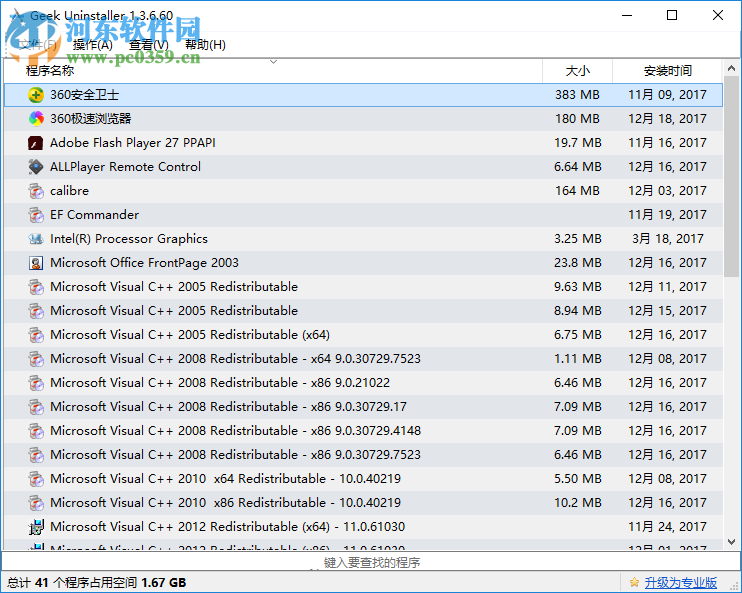The height and width of the screenshot is (593, 742).
Task: Click the sort arrow above program name column
Action: (273, 62)
